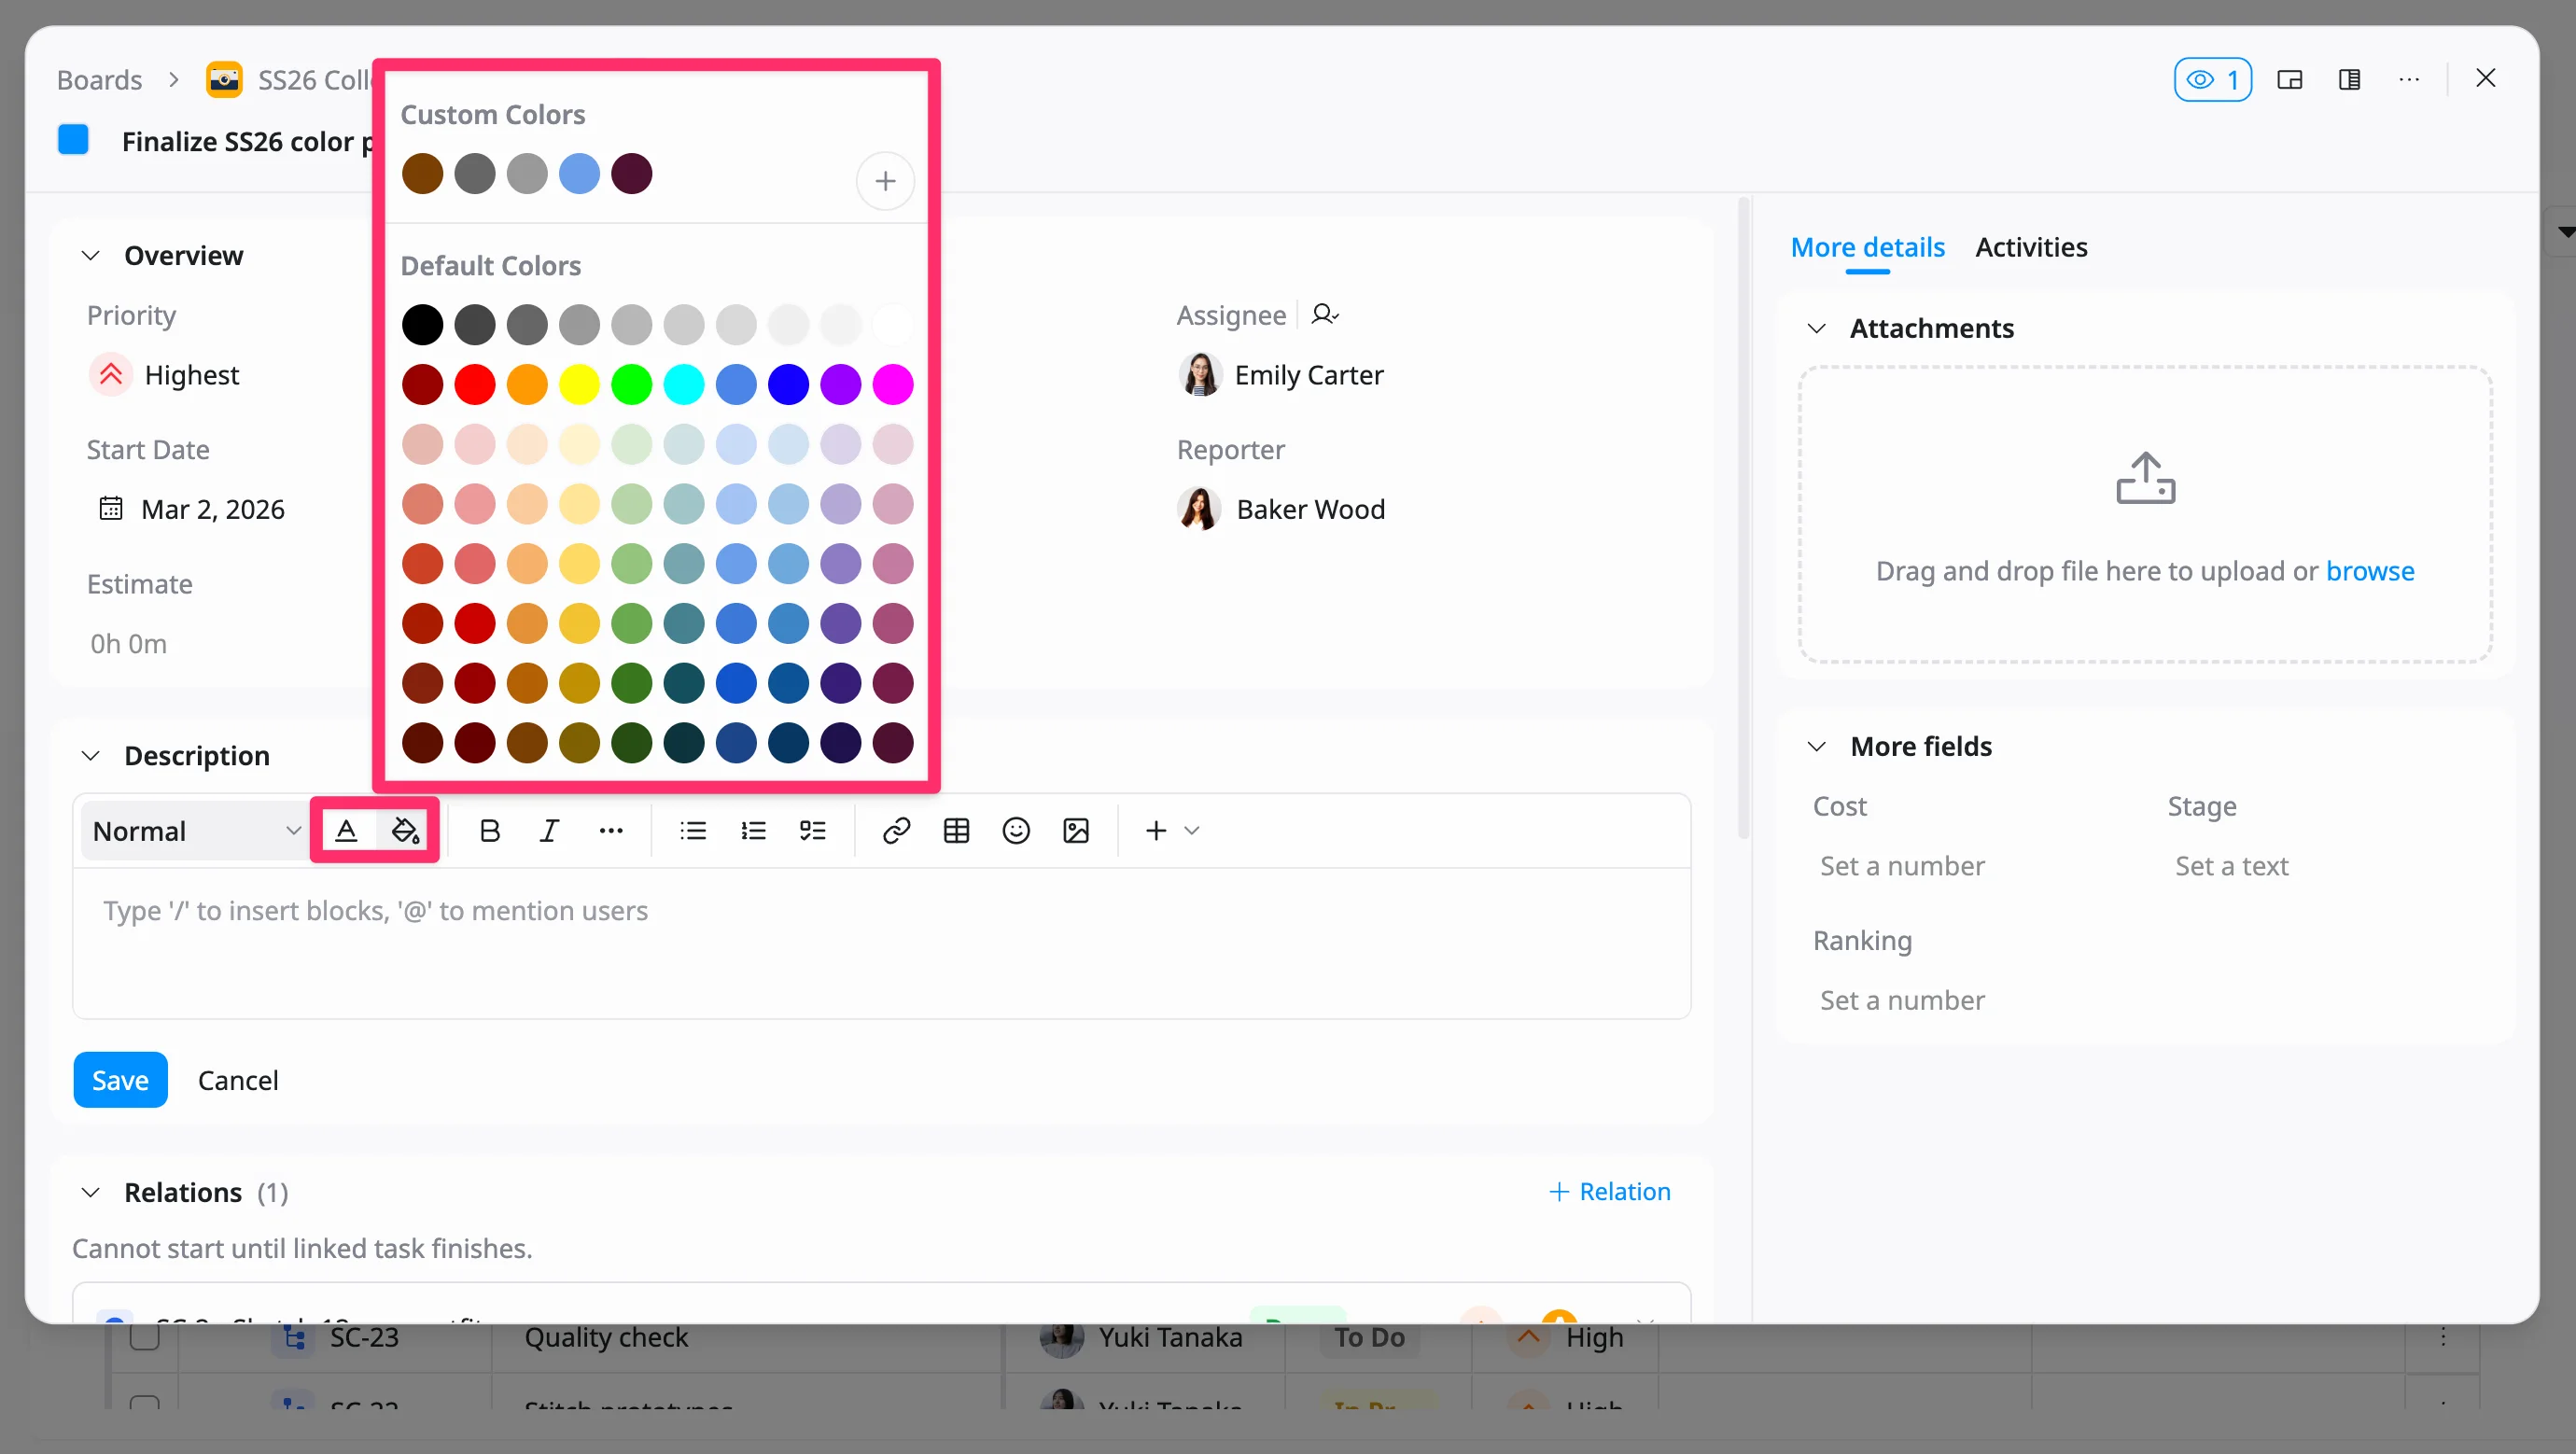Viewport: 2576px width, 1454px height.
Task: Click the text color icon in editor toolbar
Action: coord(346,830)
